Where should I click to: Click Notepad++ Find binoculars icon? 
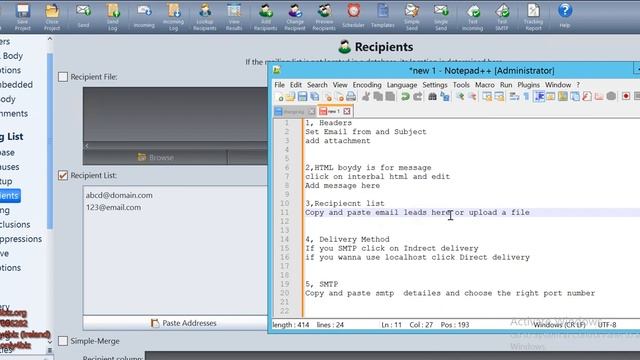click(x=432, y=96)
